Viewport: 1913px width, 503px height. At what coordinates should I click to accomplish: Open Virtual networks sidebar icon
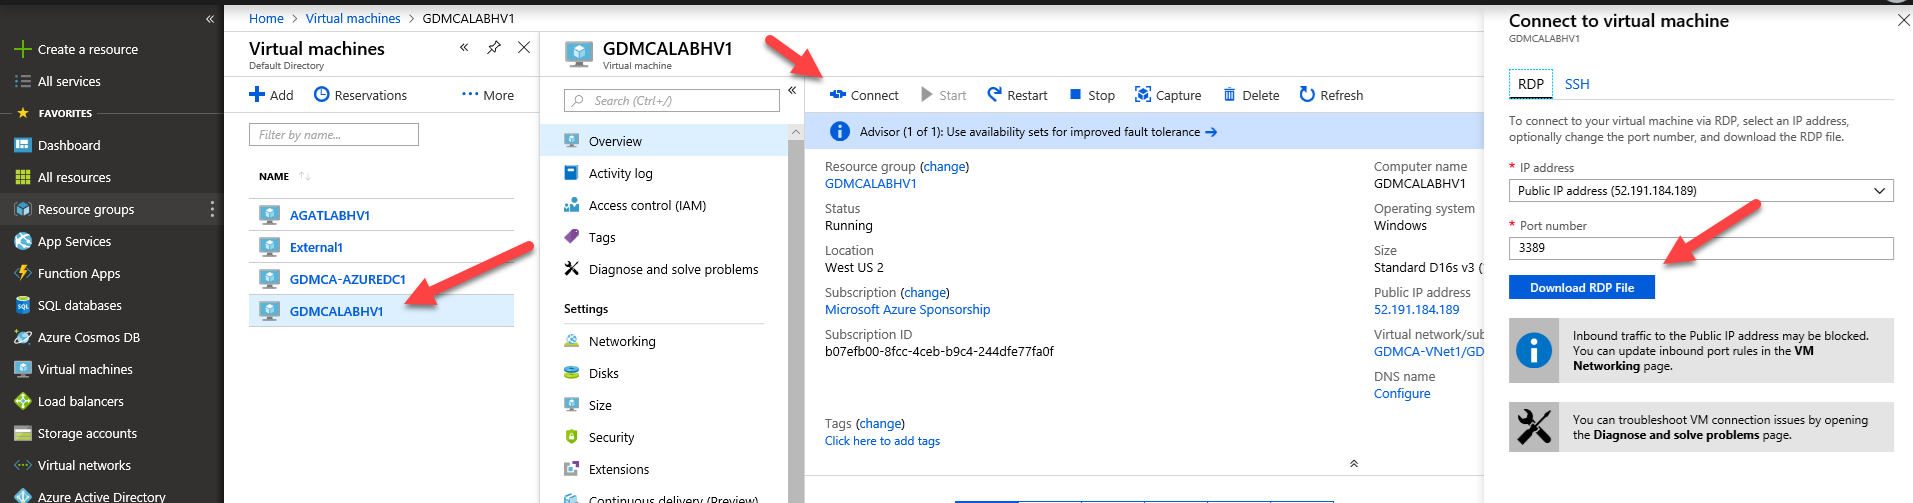22,465
